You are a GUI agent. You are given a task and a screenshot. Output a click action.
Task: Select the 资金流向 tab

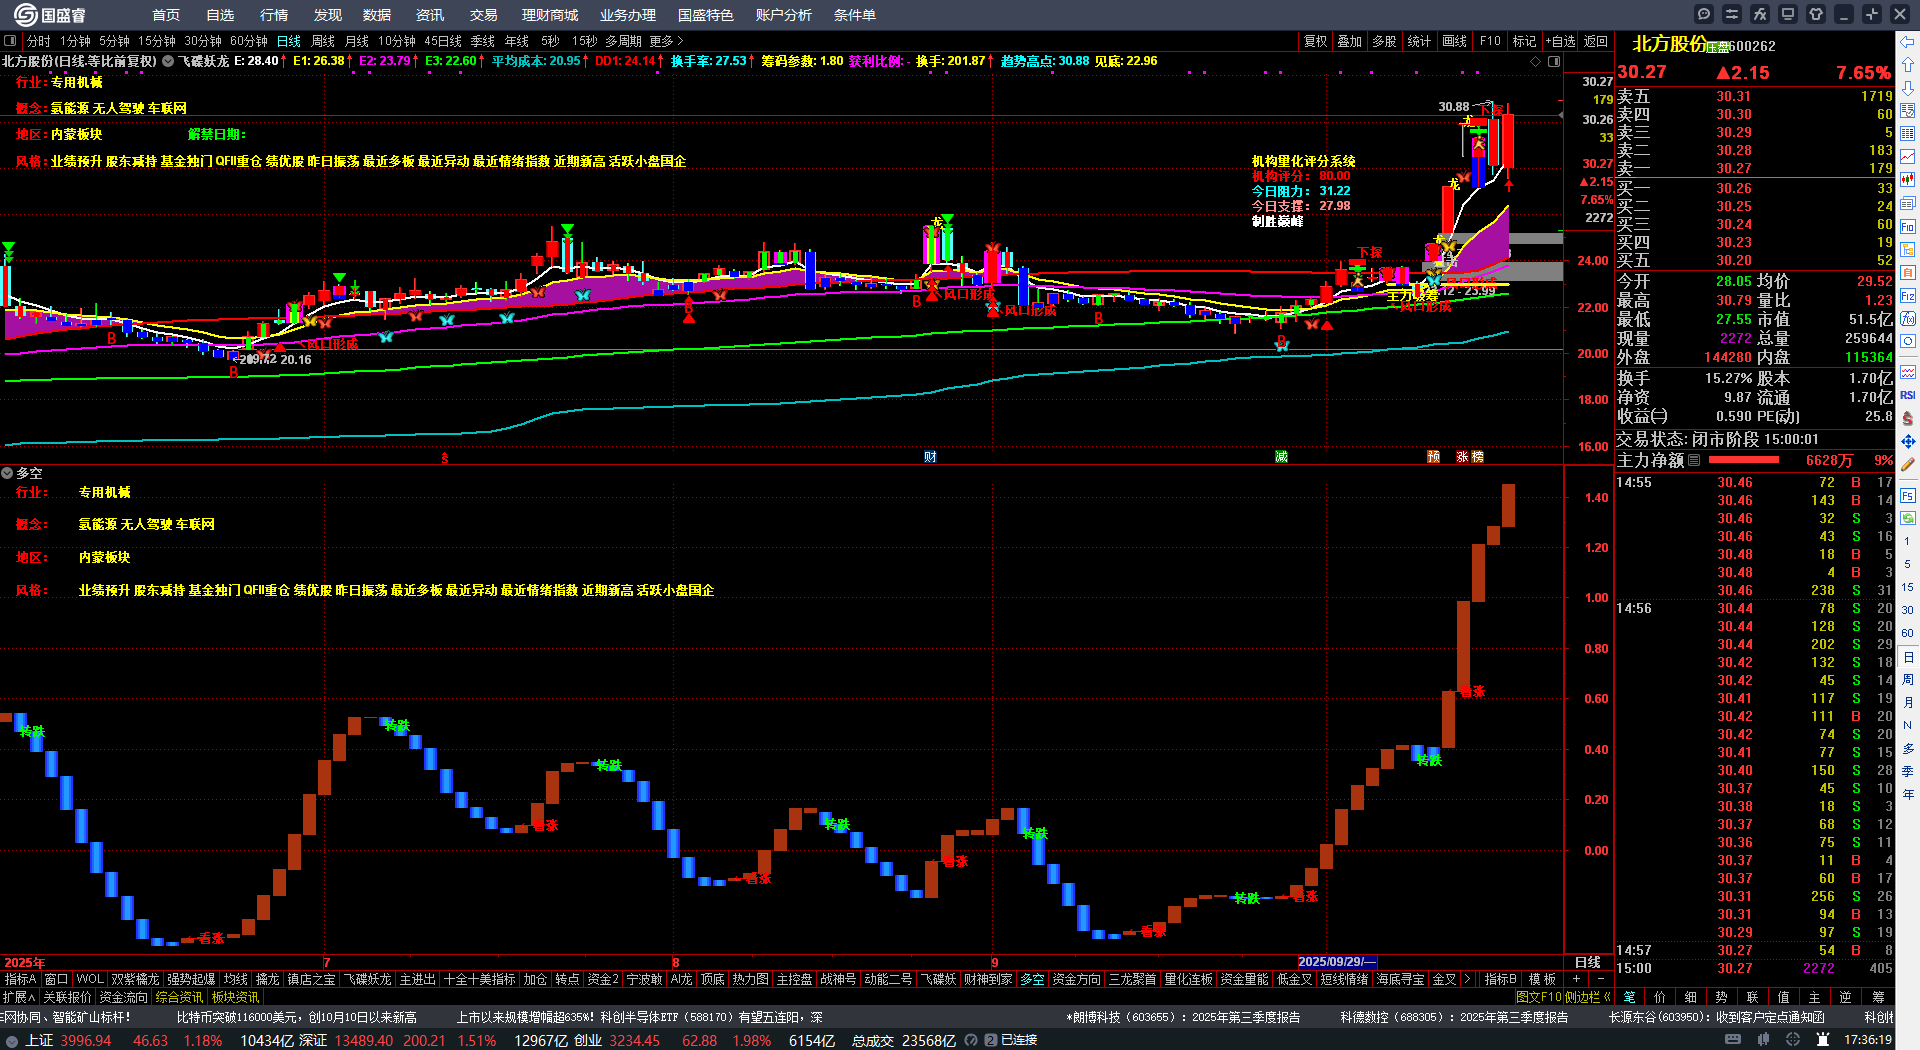tap(123, 997)
